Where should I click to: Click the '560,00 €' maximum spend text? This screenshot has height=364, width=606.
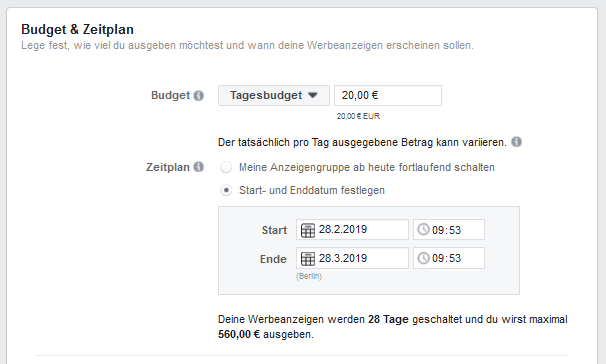click(x=239, y=334)
